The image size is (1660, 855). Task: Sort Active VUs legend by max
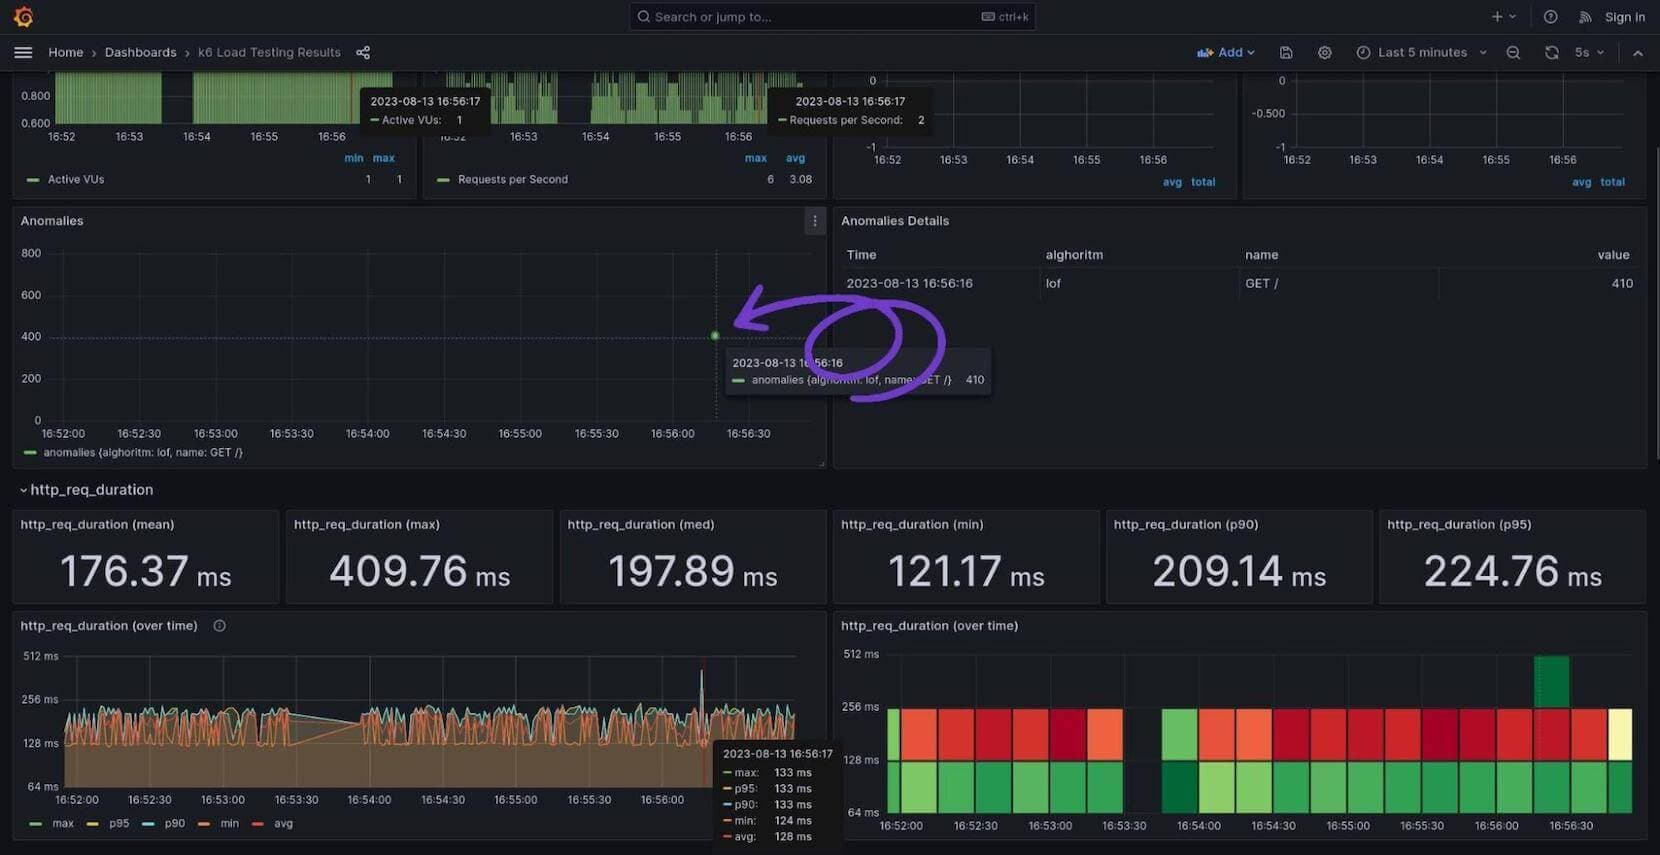384,158
